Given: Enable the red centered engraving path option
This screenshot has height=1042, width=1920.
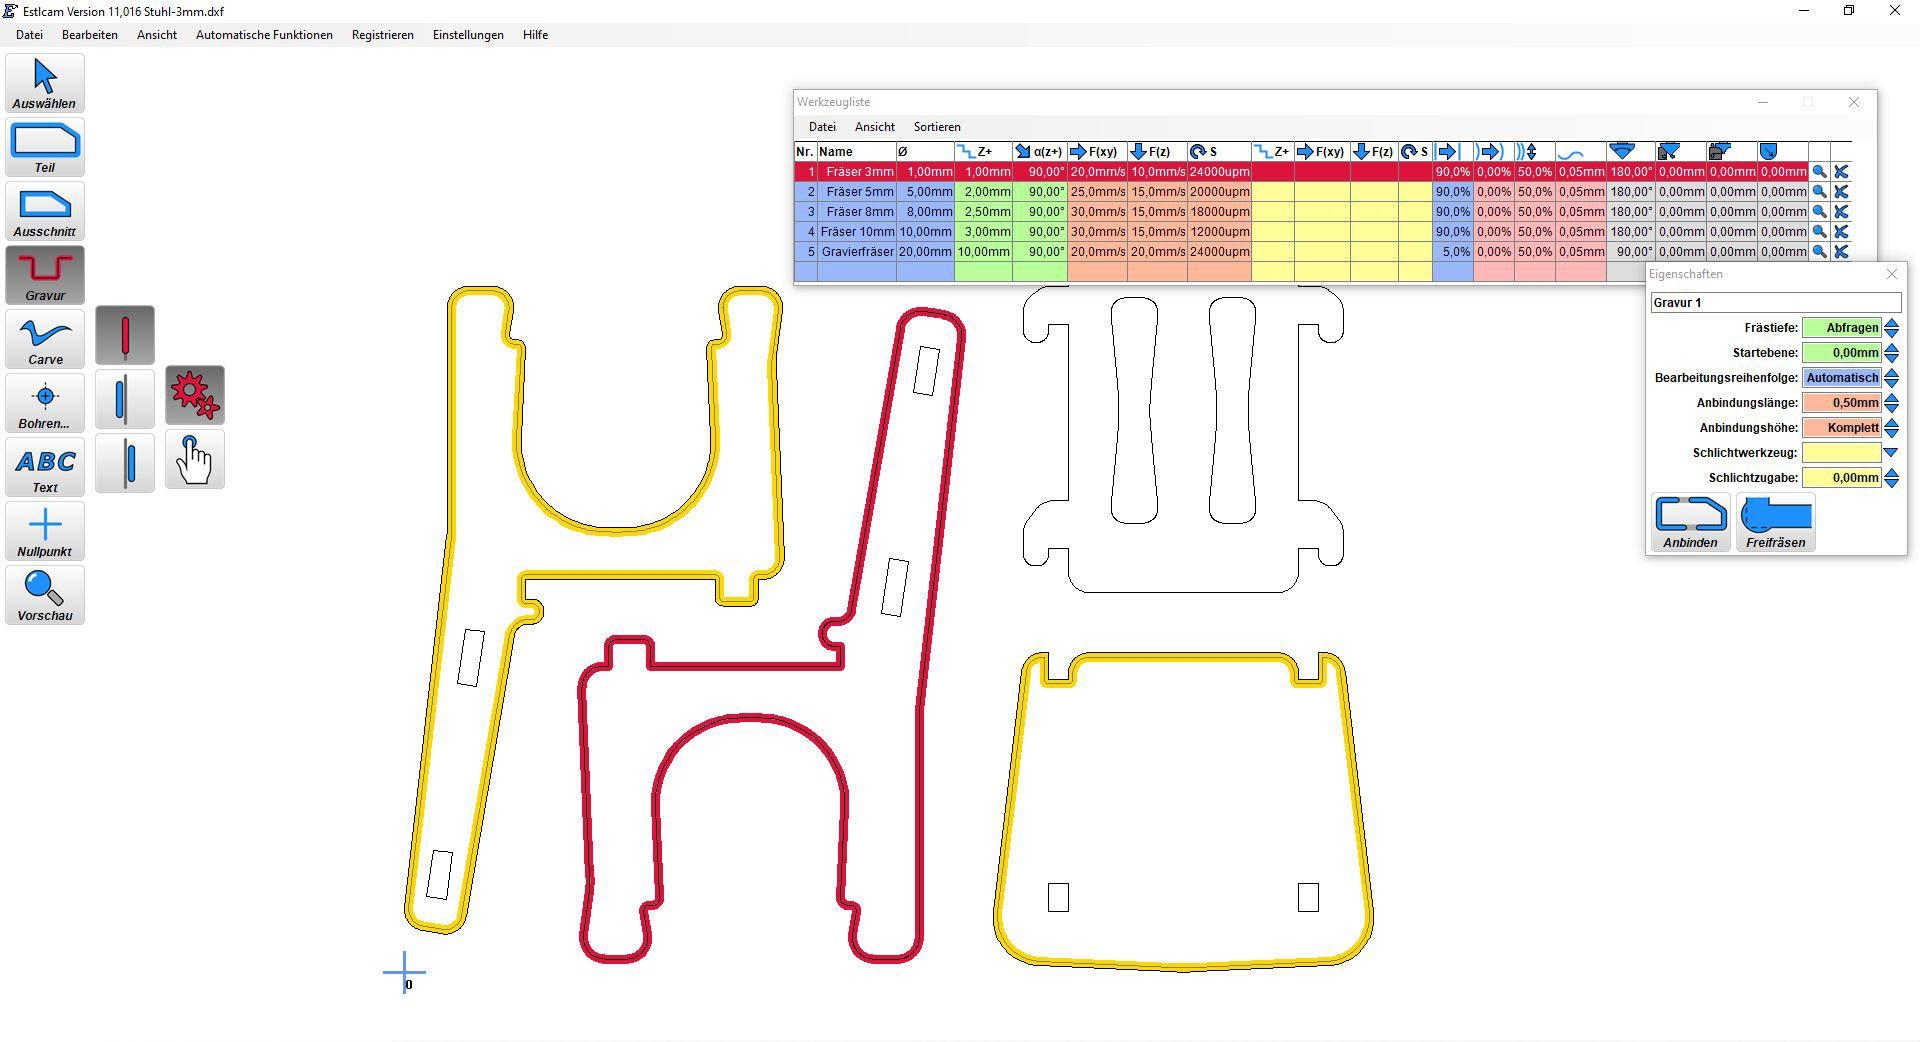Looking at the screenshot, I should click(x=125, y=335).
